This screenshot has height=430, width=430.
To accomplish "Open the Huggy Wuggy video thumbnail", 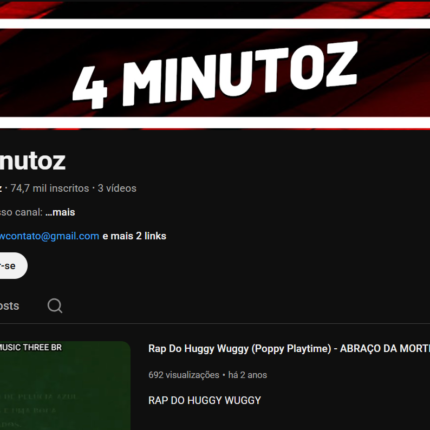I will point(65,385).
